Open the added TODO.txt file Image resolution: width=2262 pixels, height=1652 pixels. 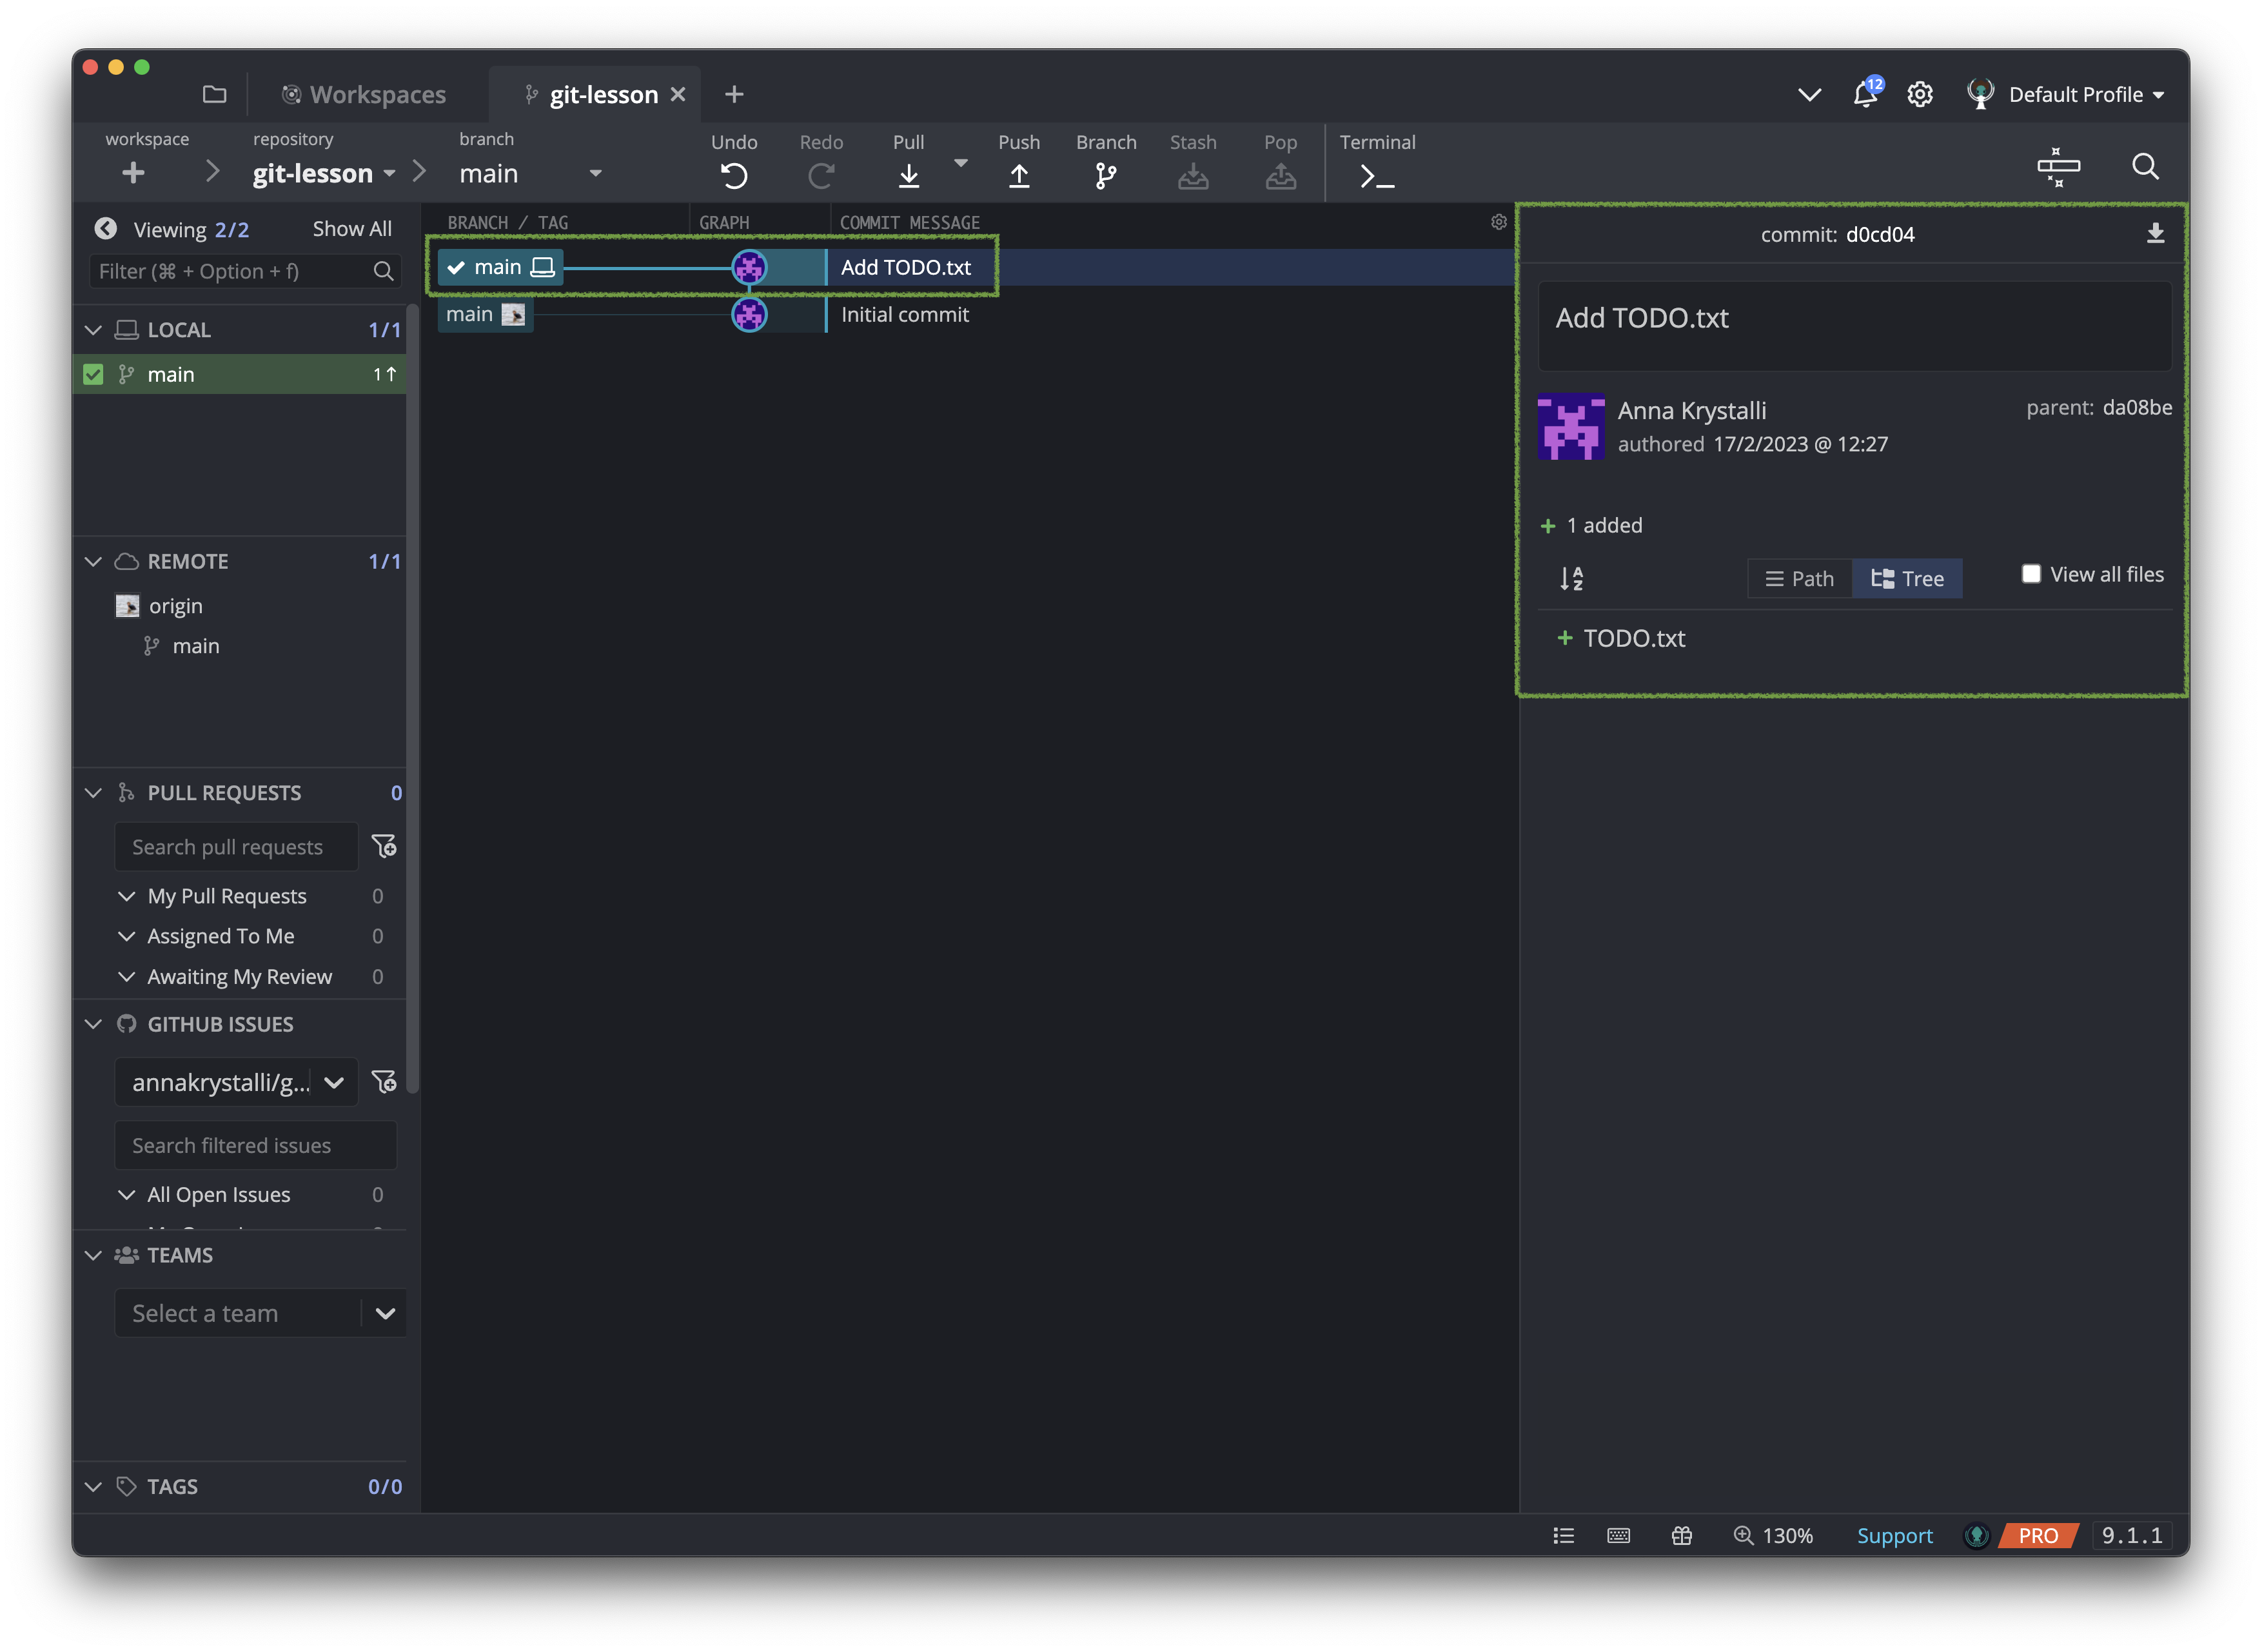(x=1633, y=638)
